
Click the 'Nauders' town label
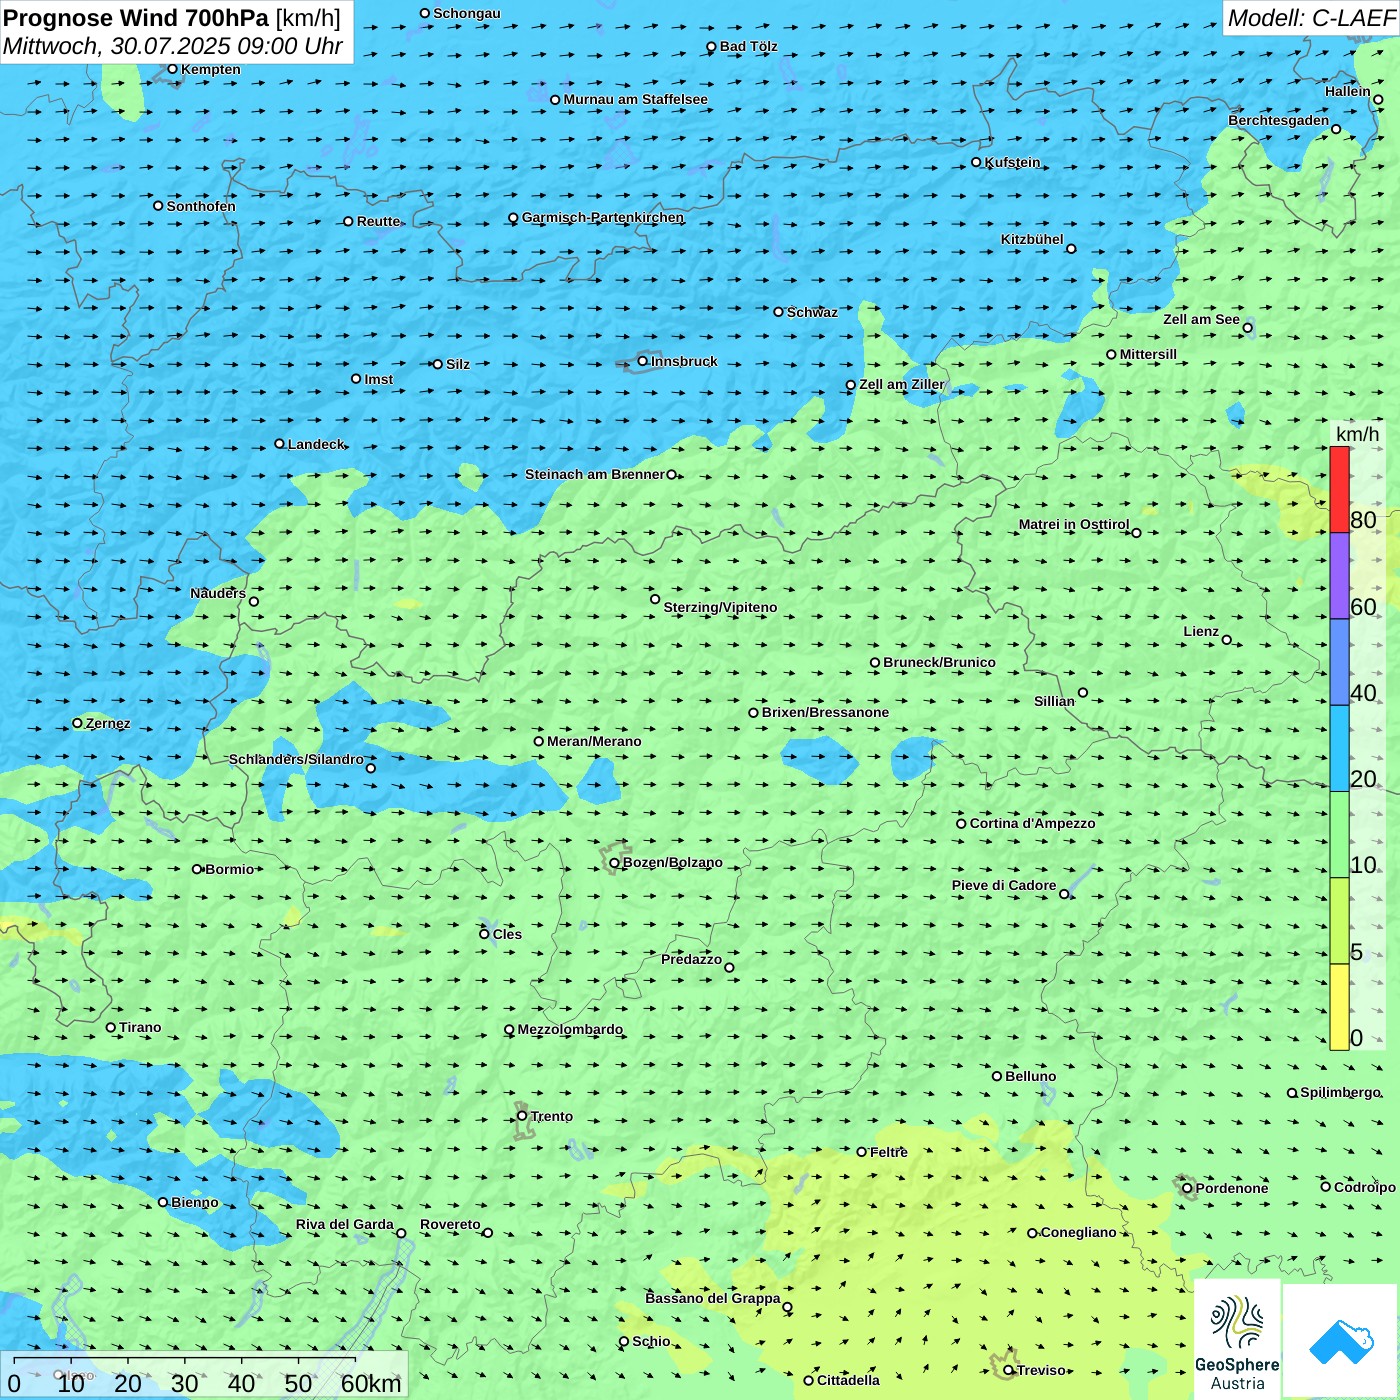point(218,593)
